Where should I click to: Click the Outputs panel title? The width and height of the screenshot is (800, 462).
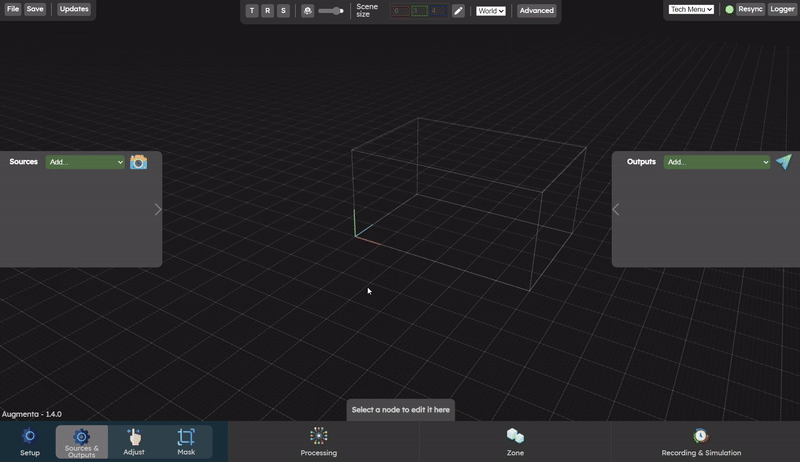point(641,162)
